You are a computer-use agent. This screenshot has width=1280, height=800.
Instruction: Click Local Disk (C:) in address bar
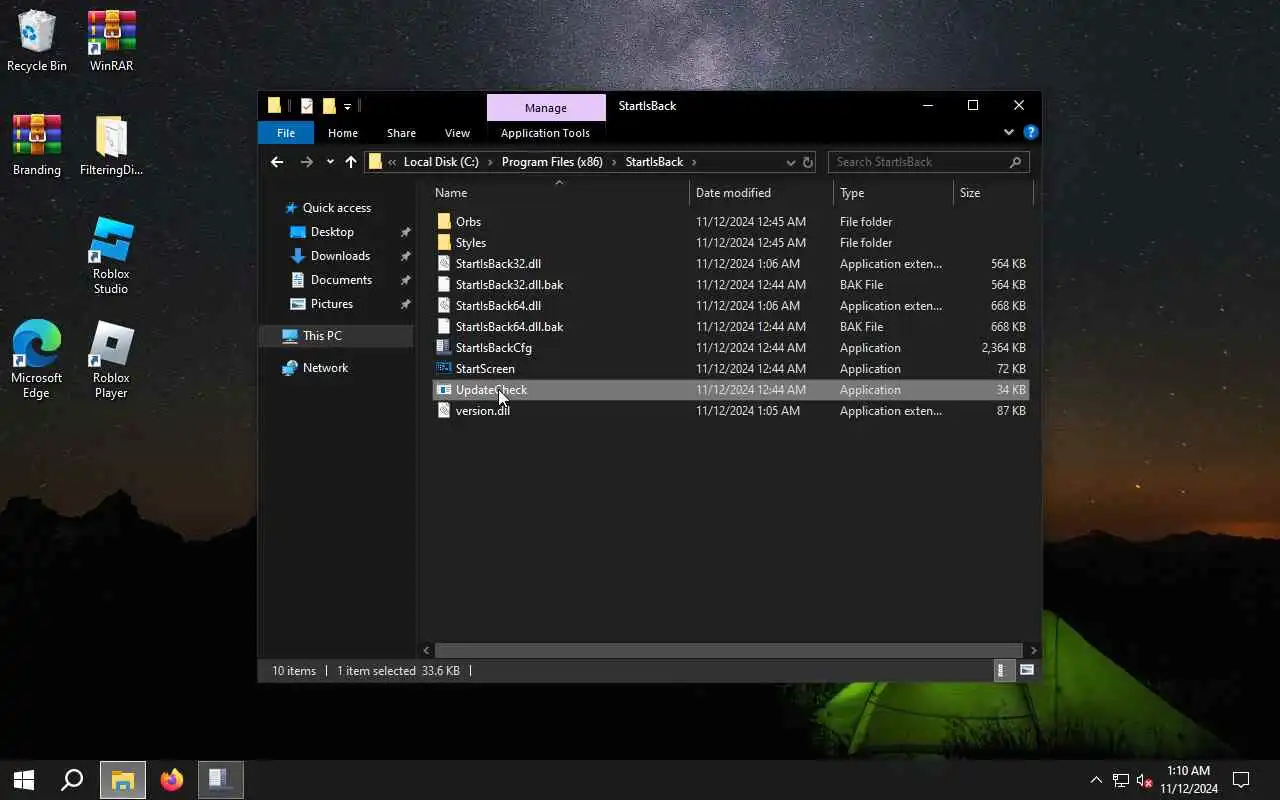[441, 162]
